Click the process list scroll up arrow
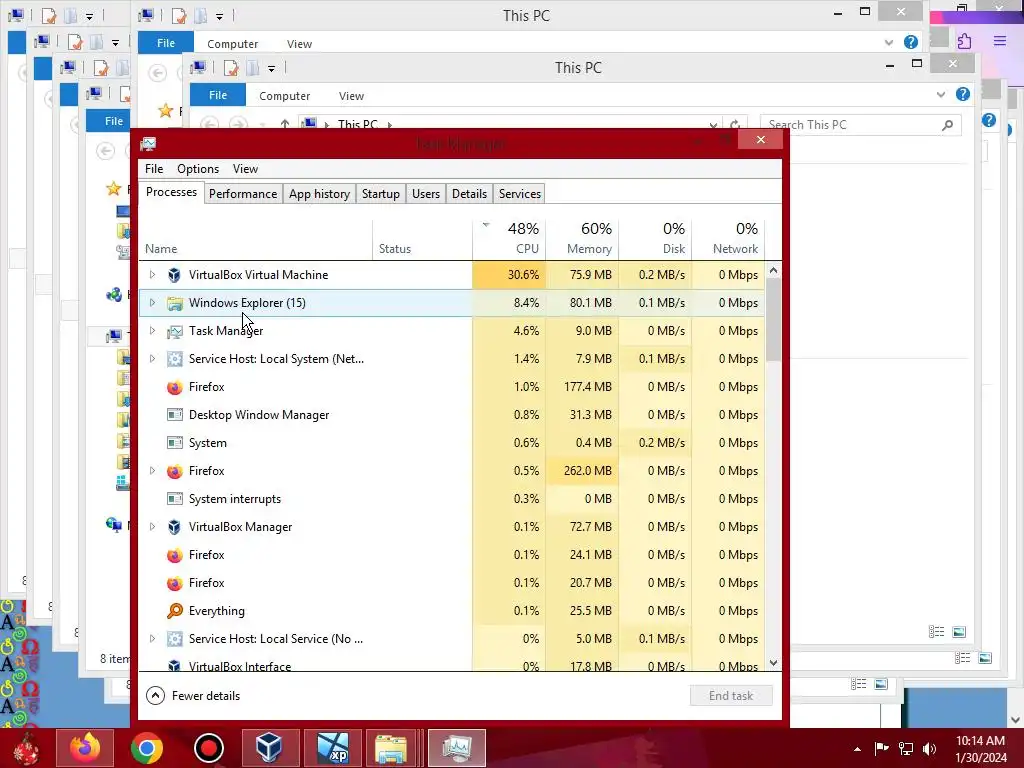This screenshot has width=1024, height=768. 774,270
